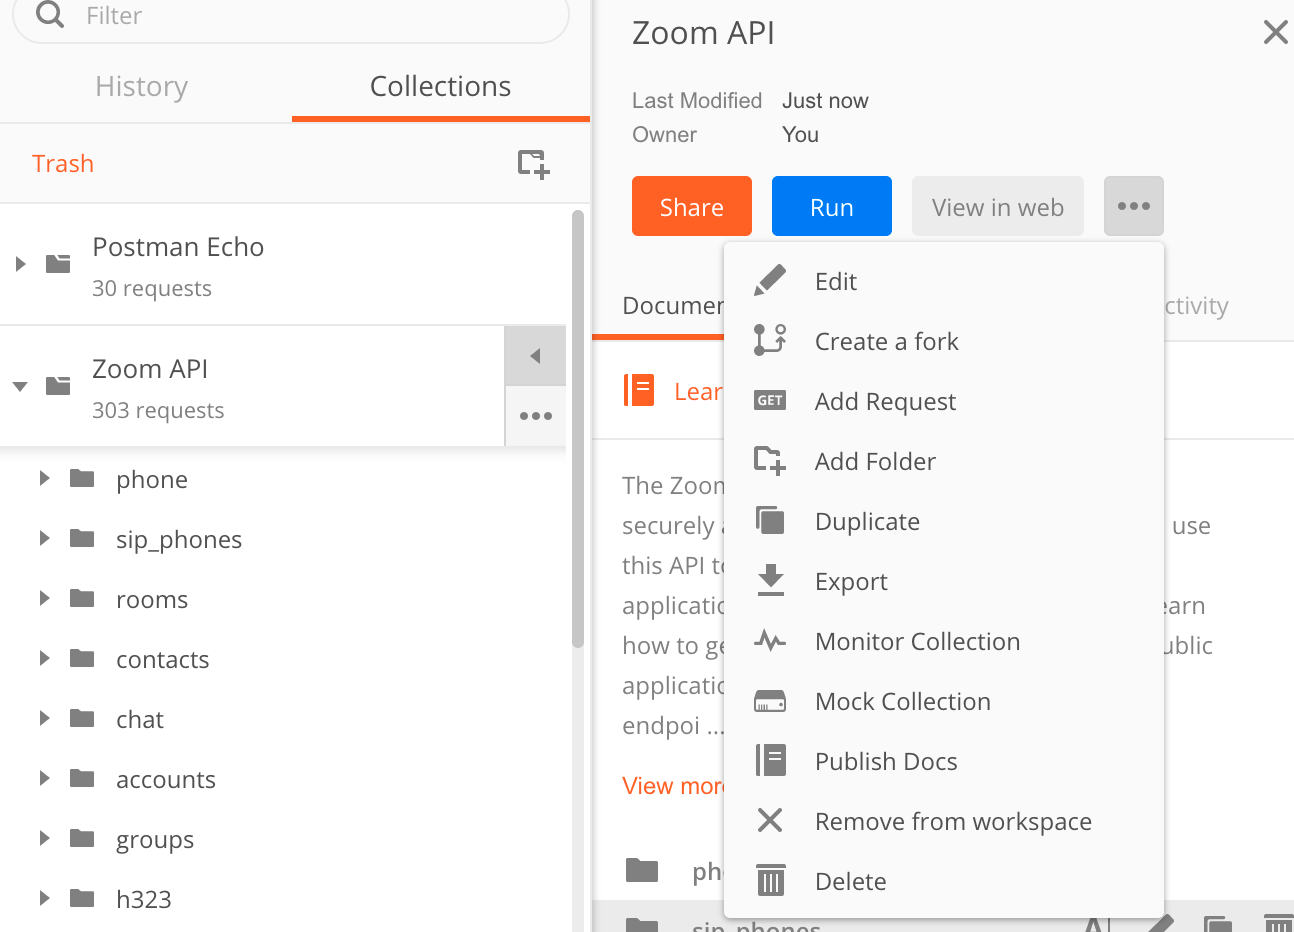Image resolution: width=1294 pixels, height=932 pixels.
Task: Click the View in web button
Action: [x=998, y=206]
